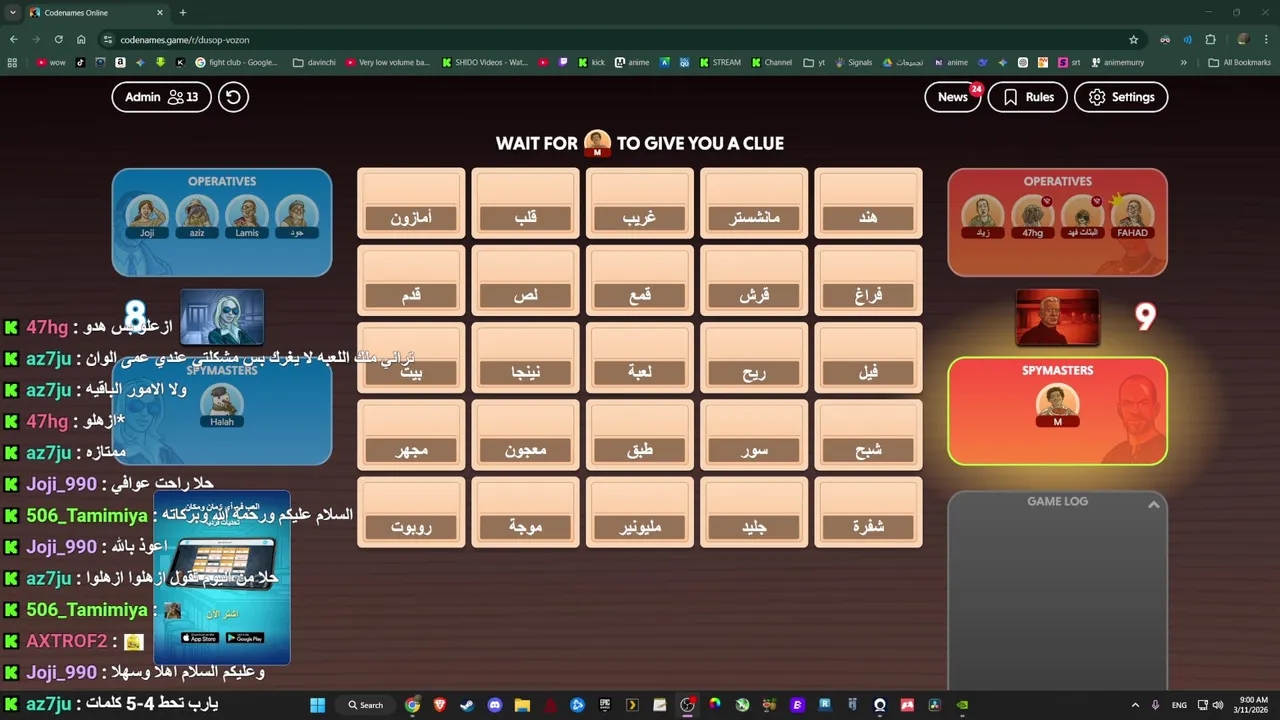Select the word card قلب

(x=525, y=204)
